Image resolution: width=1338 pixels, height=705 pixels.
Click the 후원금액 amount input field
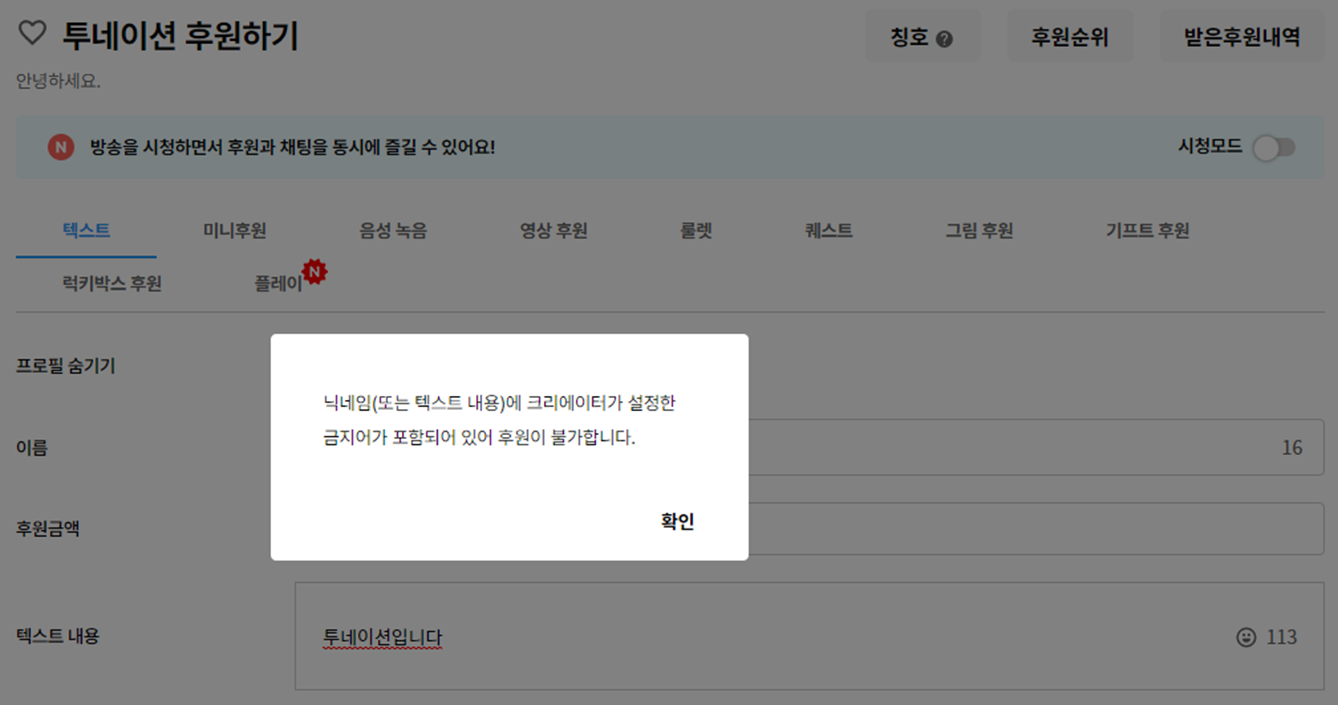(x=1036, y=528)
